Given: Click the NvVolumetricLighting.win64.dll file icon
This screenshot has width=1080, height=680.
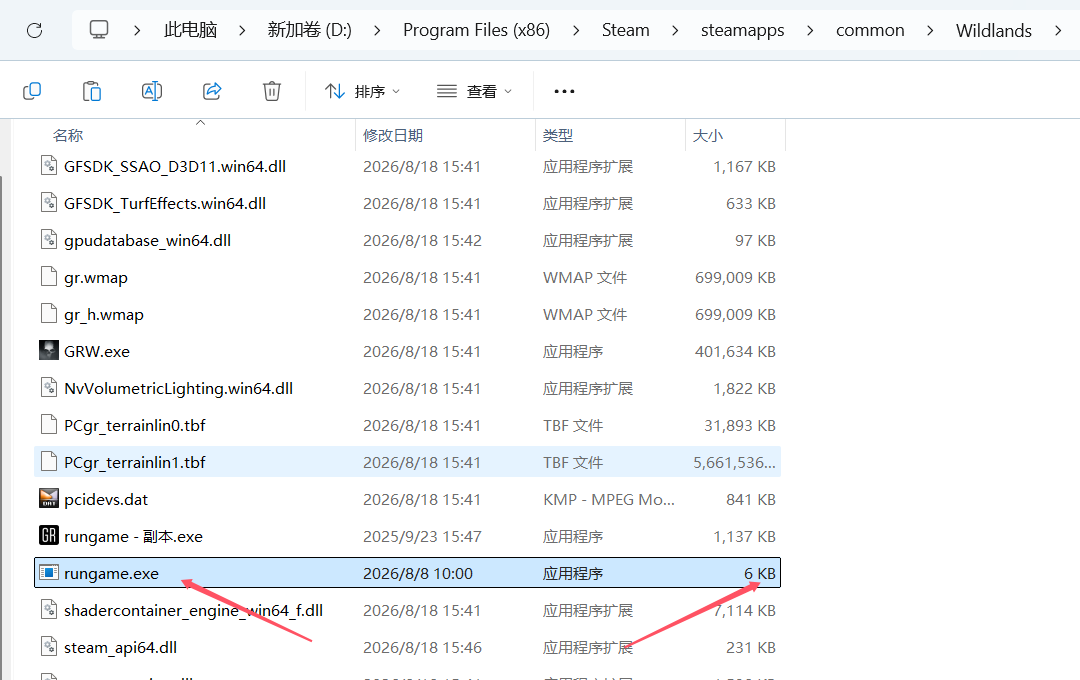Looking at the screenshot, I should pyautogui.click(x=49, y=388).
